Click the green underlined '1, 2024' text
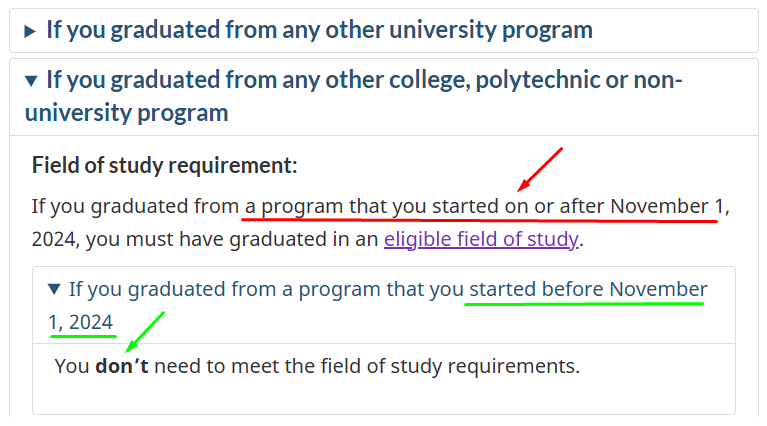Image resolution: width=767 pixels, height=426 pixels. pos(81,323)
